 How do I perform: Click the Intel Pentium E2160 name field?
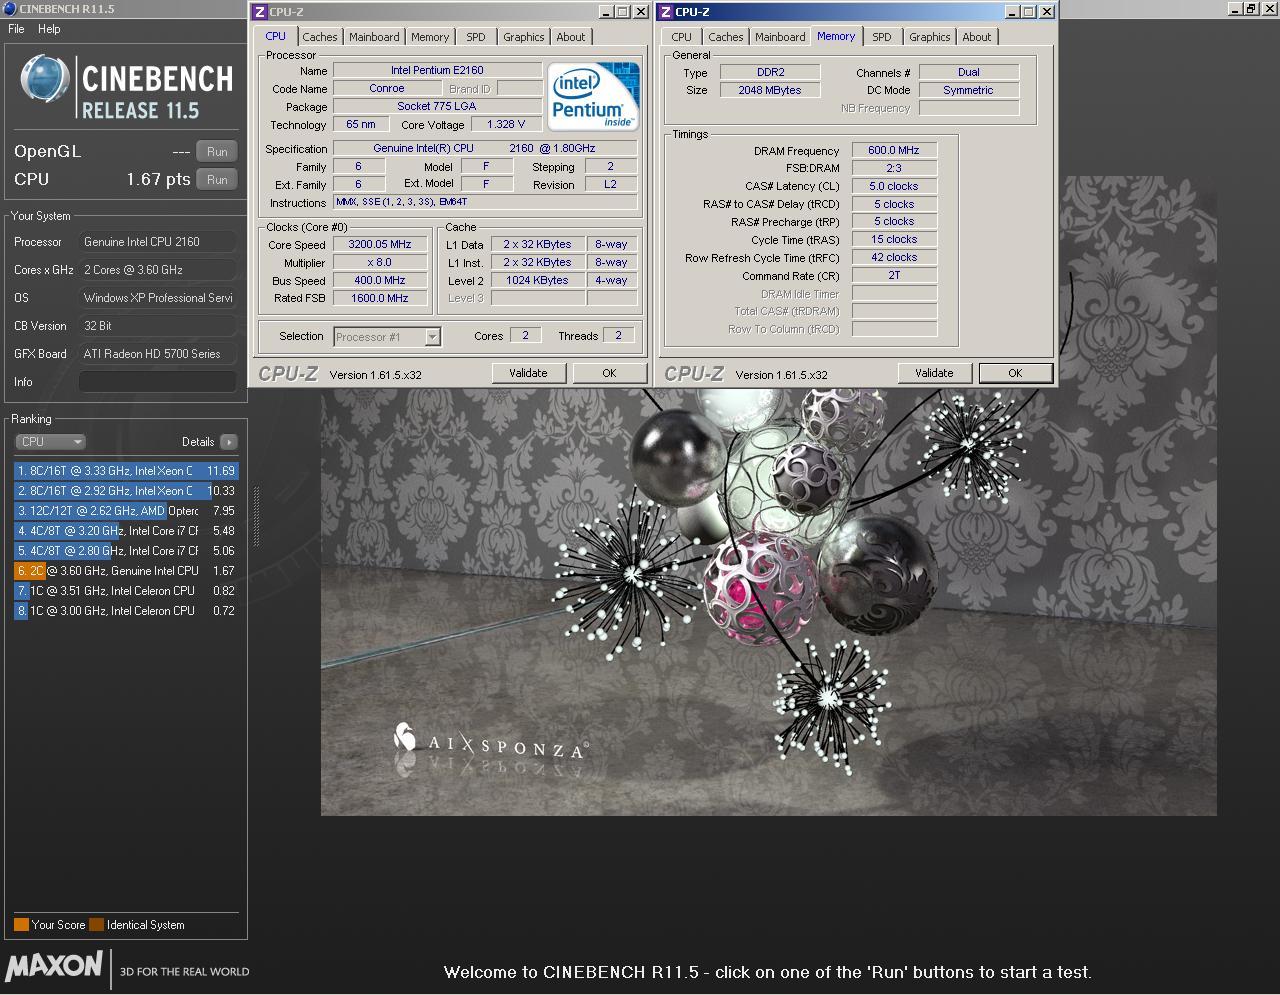pos(437,71)
